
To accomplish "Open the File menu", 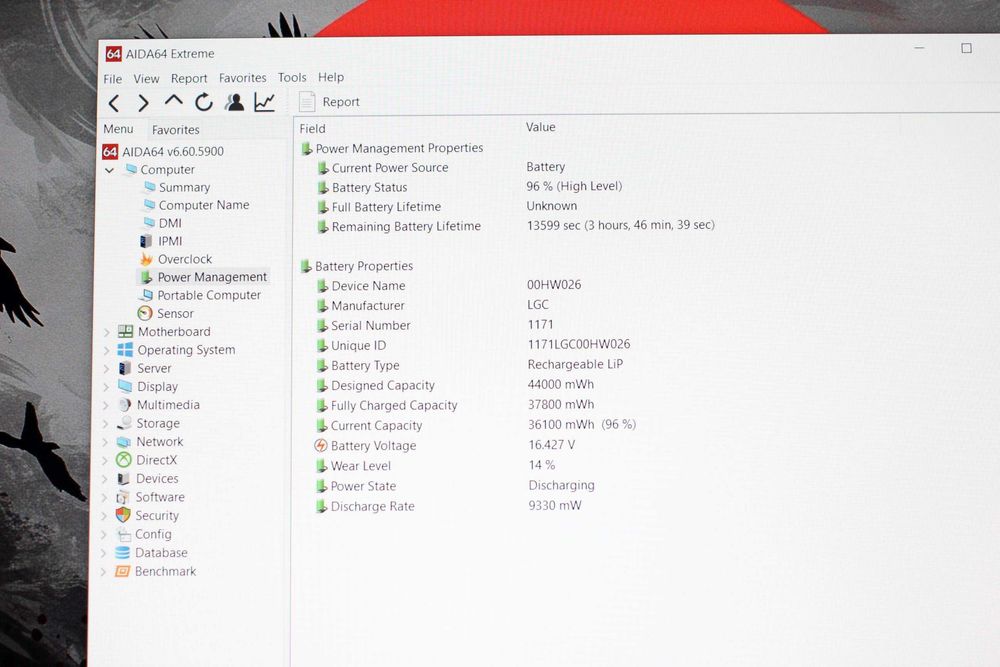I will click(112, 79).
